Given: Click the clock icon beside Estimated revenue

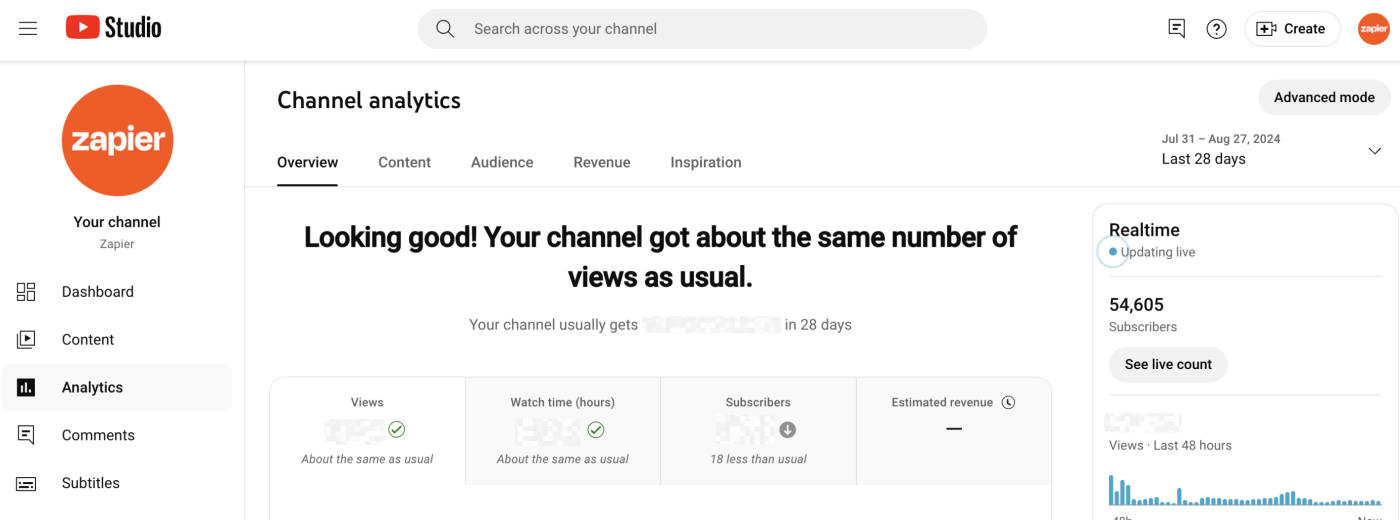Looking at the screenshot, I should pos(1008,403).
